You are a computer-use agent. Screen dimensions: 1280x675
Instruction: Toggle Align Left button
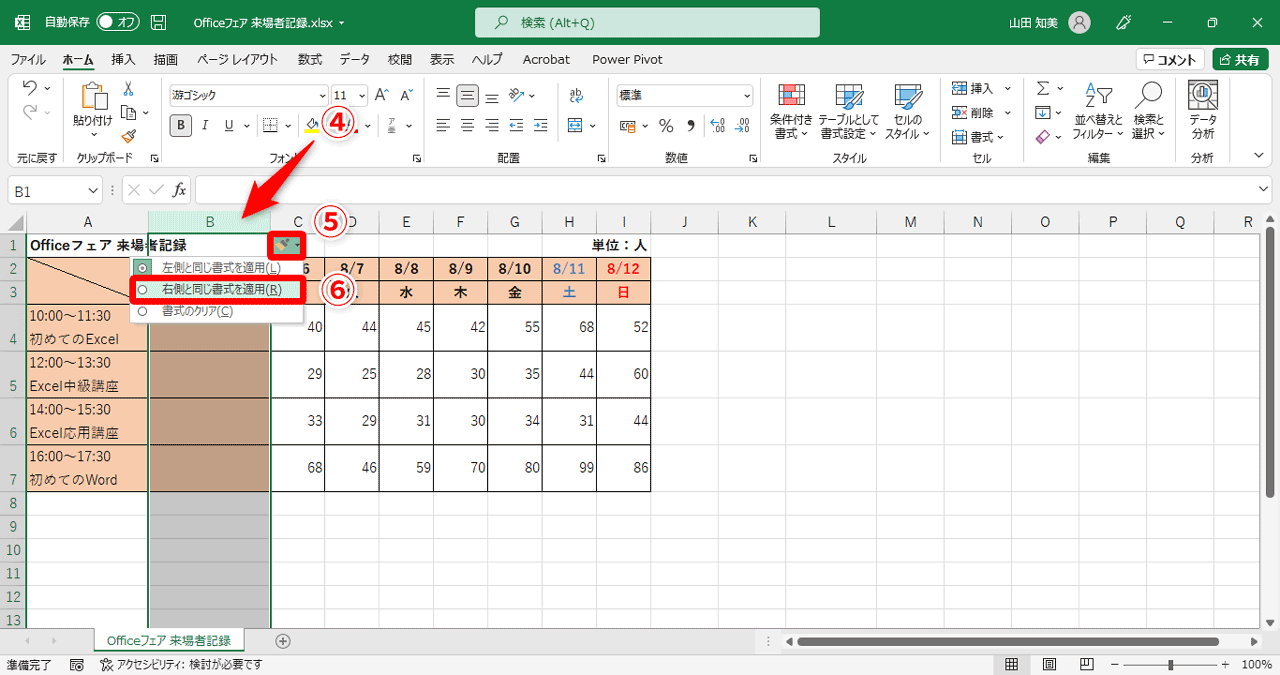click(x=443, y=125)
